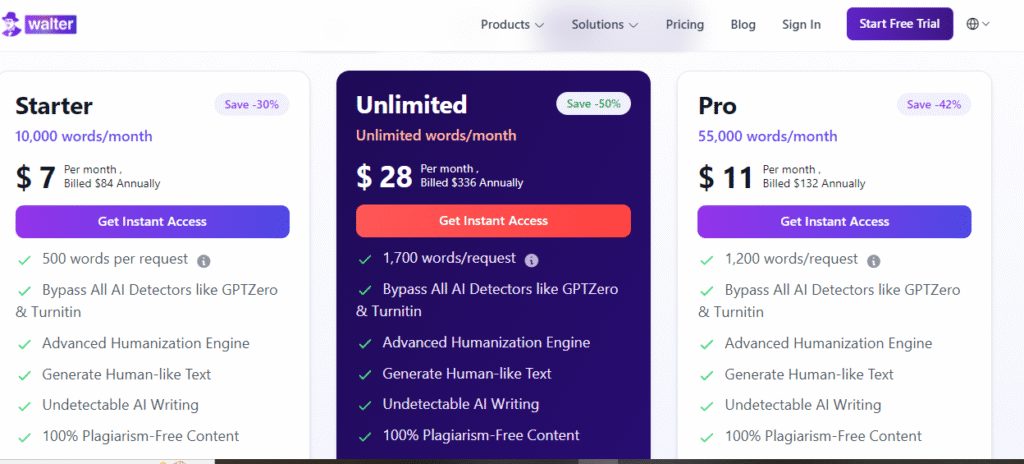The image size is (1024, 464).
Task: Get Instant Access for Pro plan
Action: click(x=834, y=222)
